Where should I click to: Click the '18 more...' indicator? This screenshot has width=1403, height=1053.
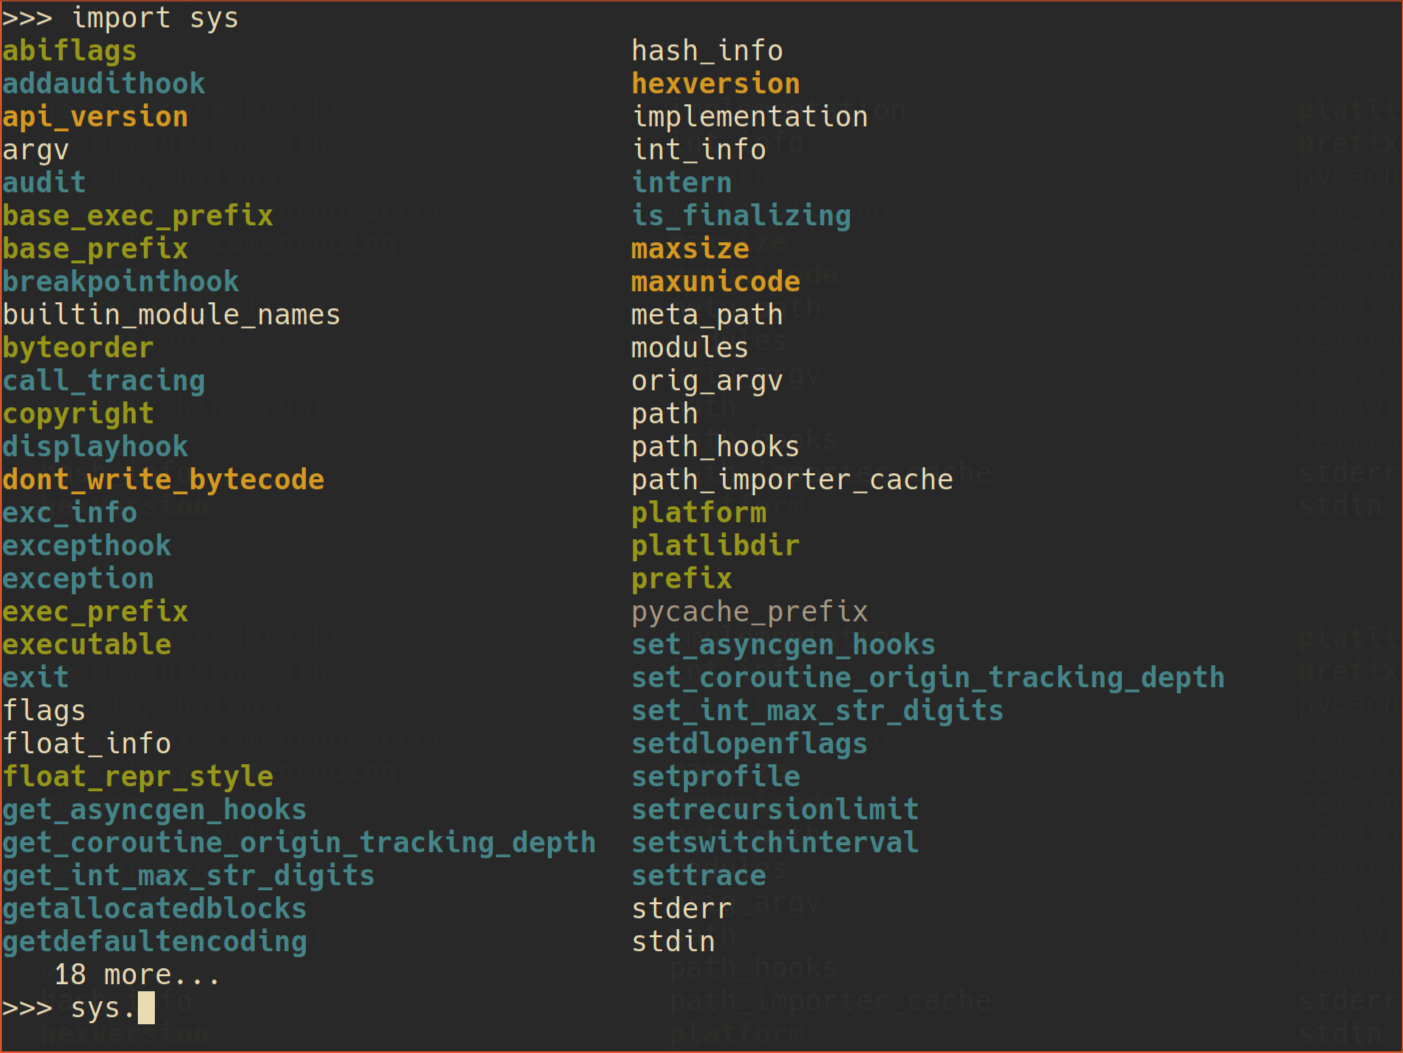tap(137, 975)
